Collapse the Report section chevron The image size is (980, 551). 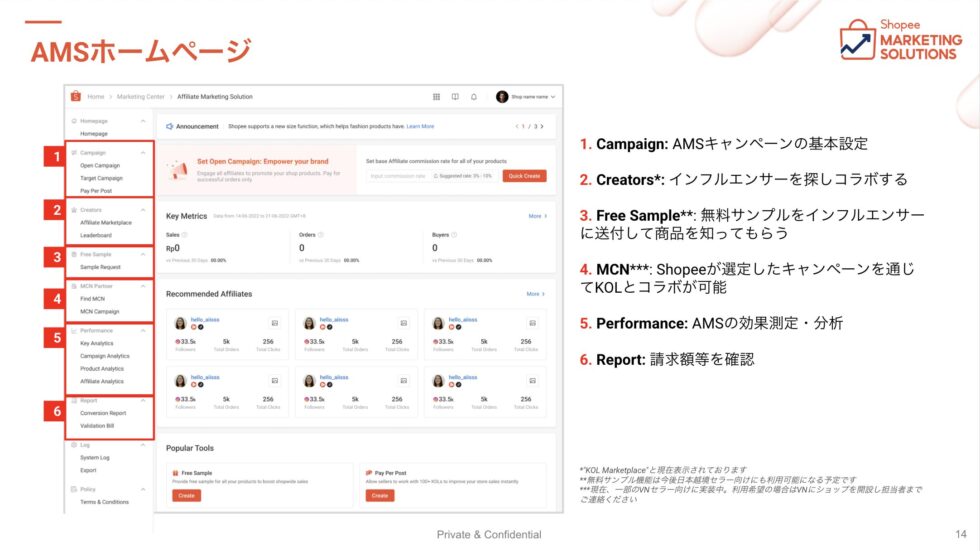(x=143, y=400)
